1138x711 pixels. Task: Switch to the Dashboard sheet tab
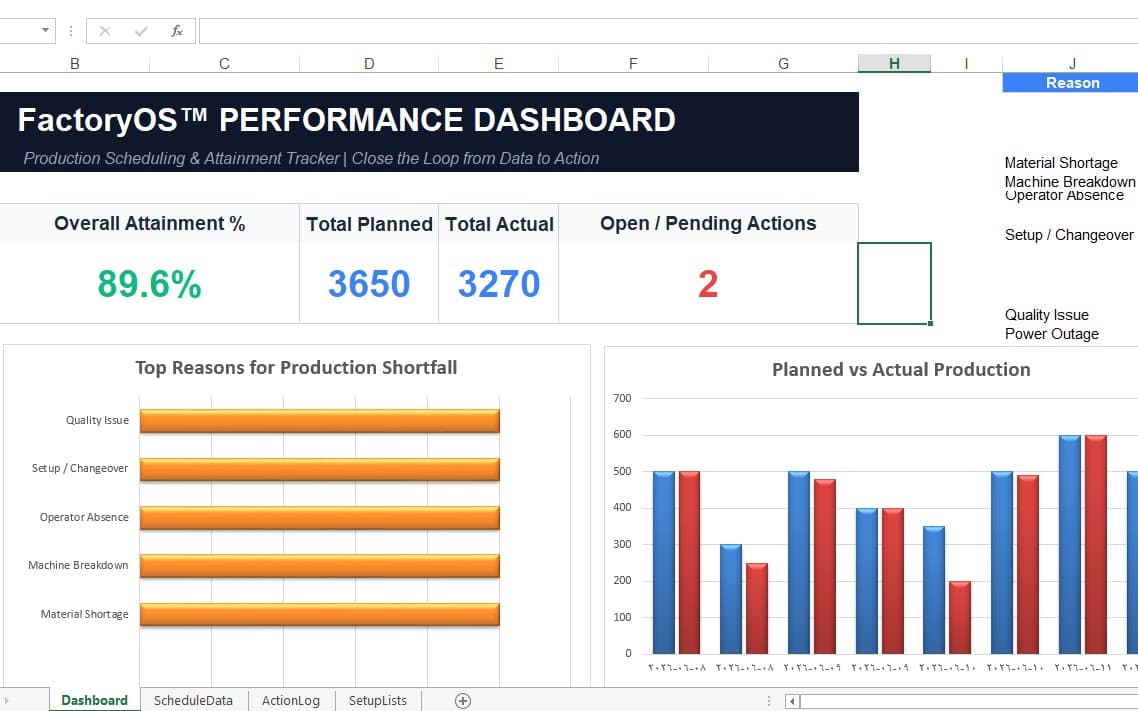pyautogui.click(x=94, y=700)
